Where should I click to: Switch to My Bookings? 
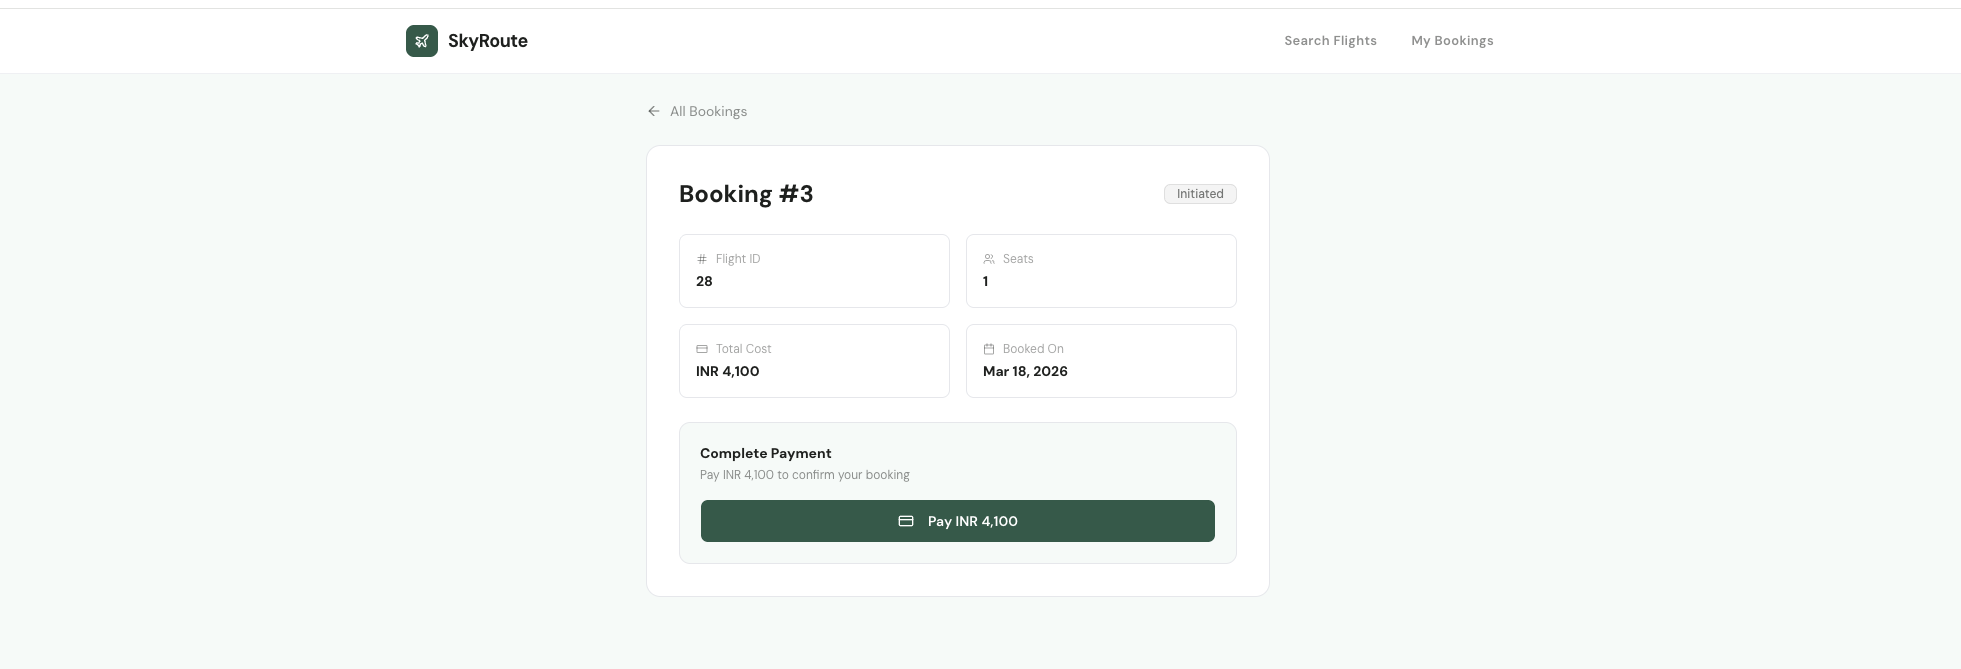[x=1452, y=40]
